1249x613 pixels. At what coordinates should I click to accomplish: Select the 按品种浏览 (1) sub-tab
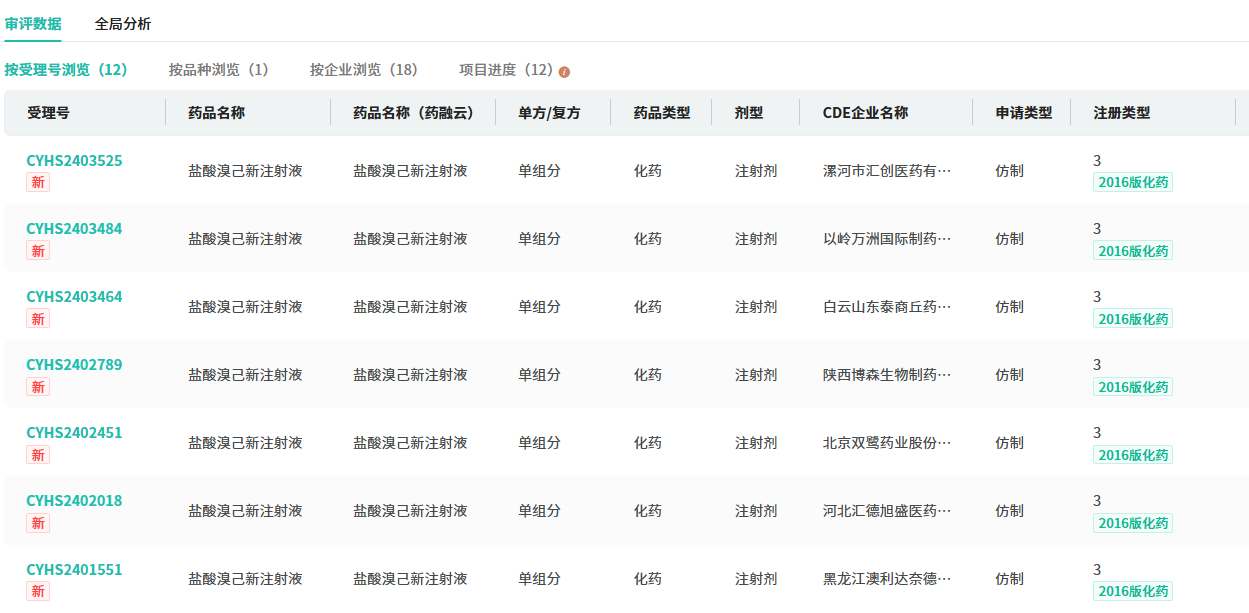click(219, 70)
